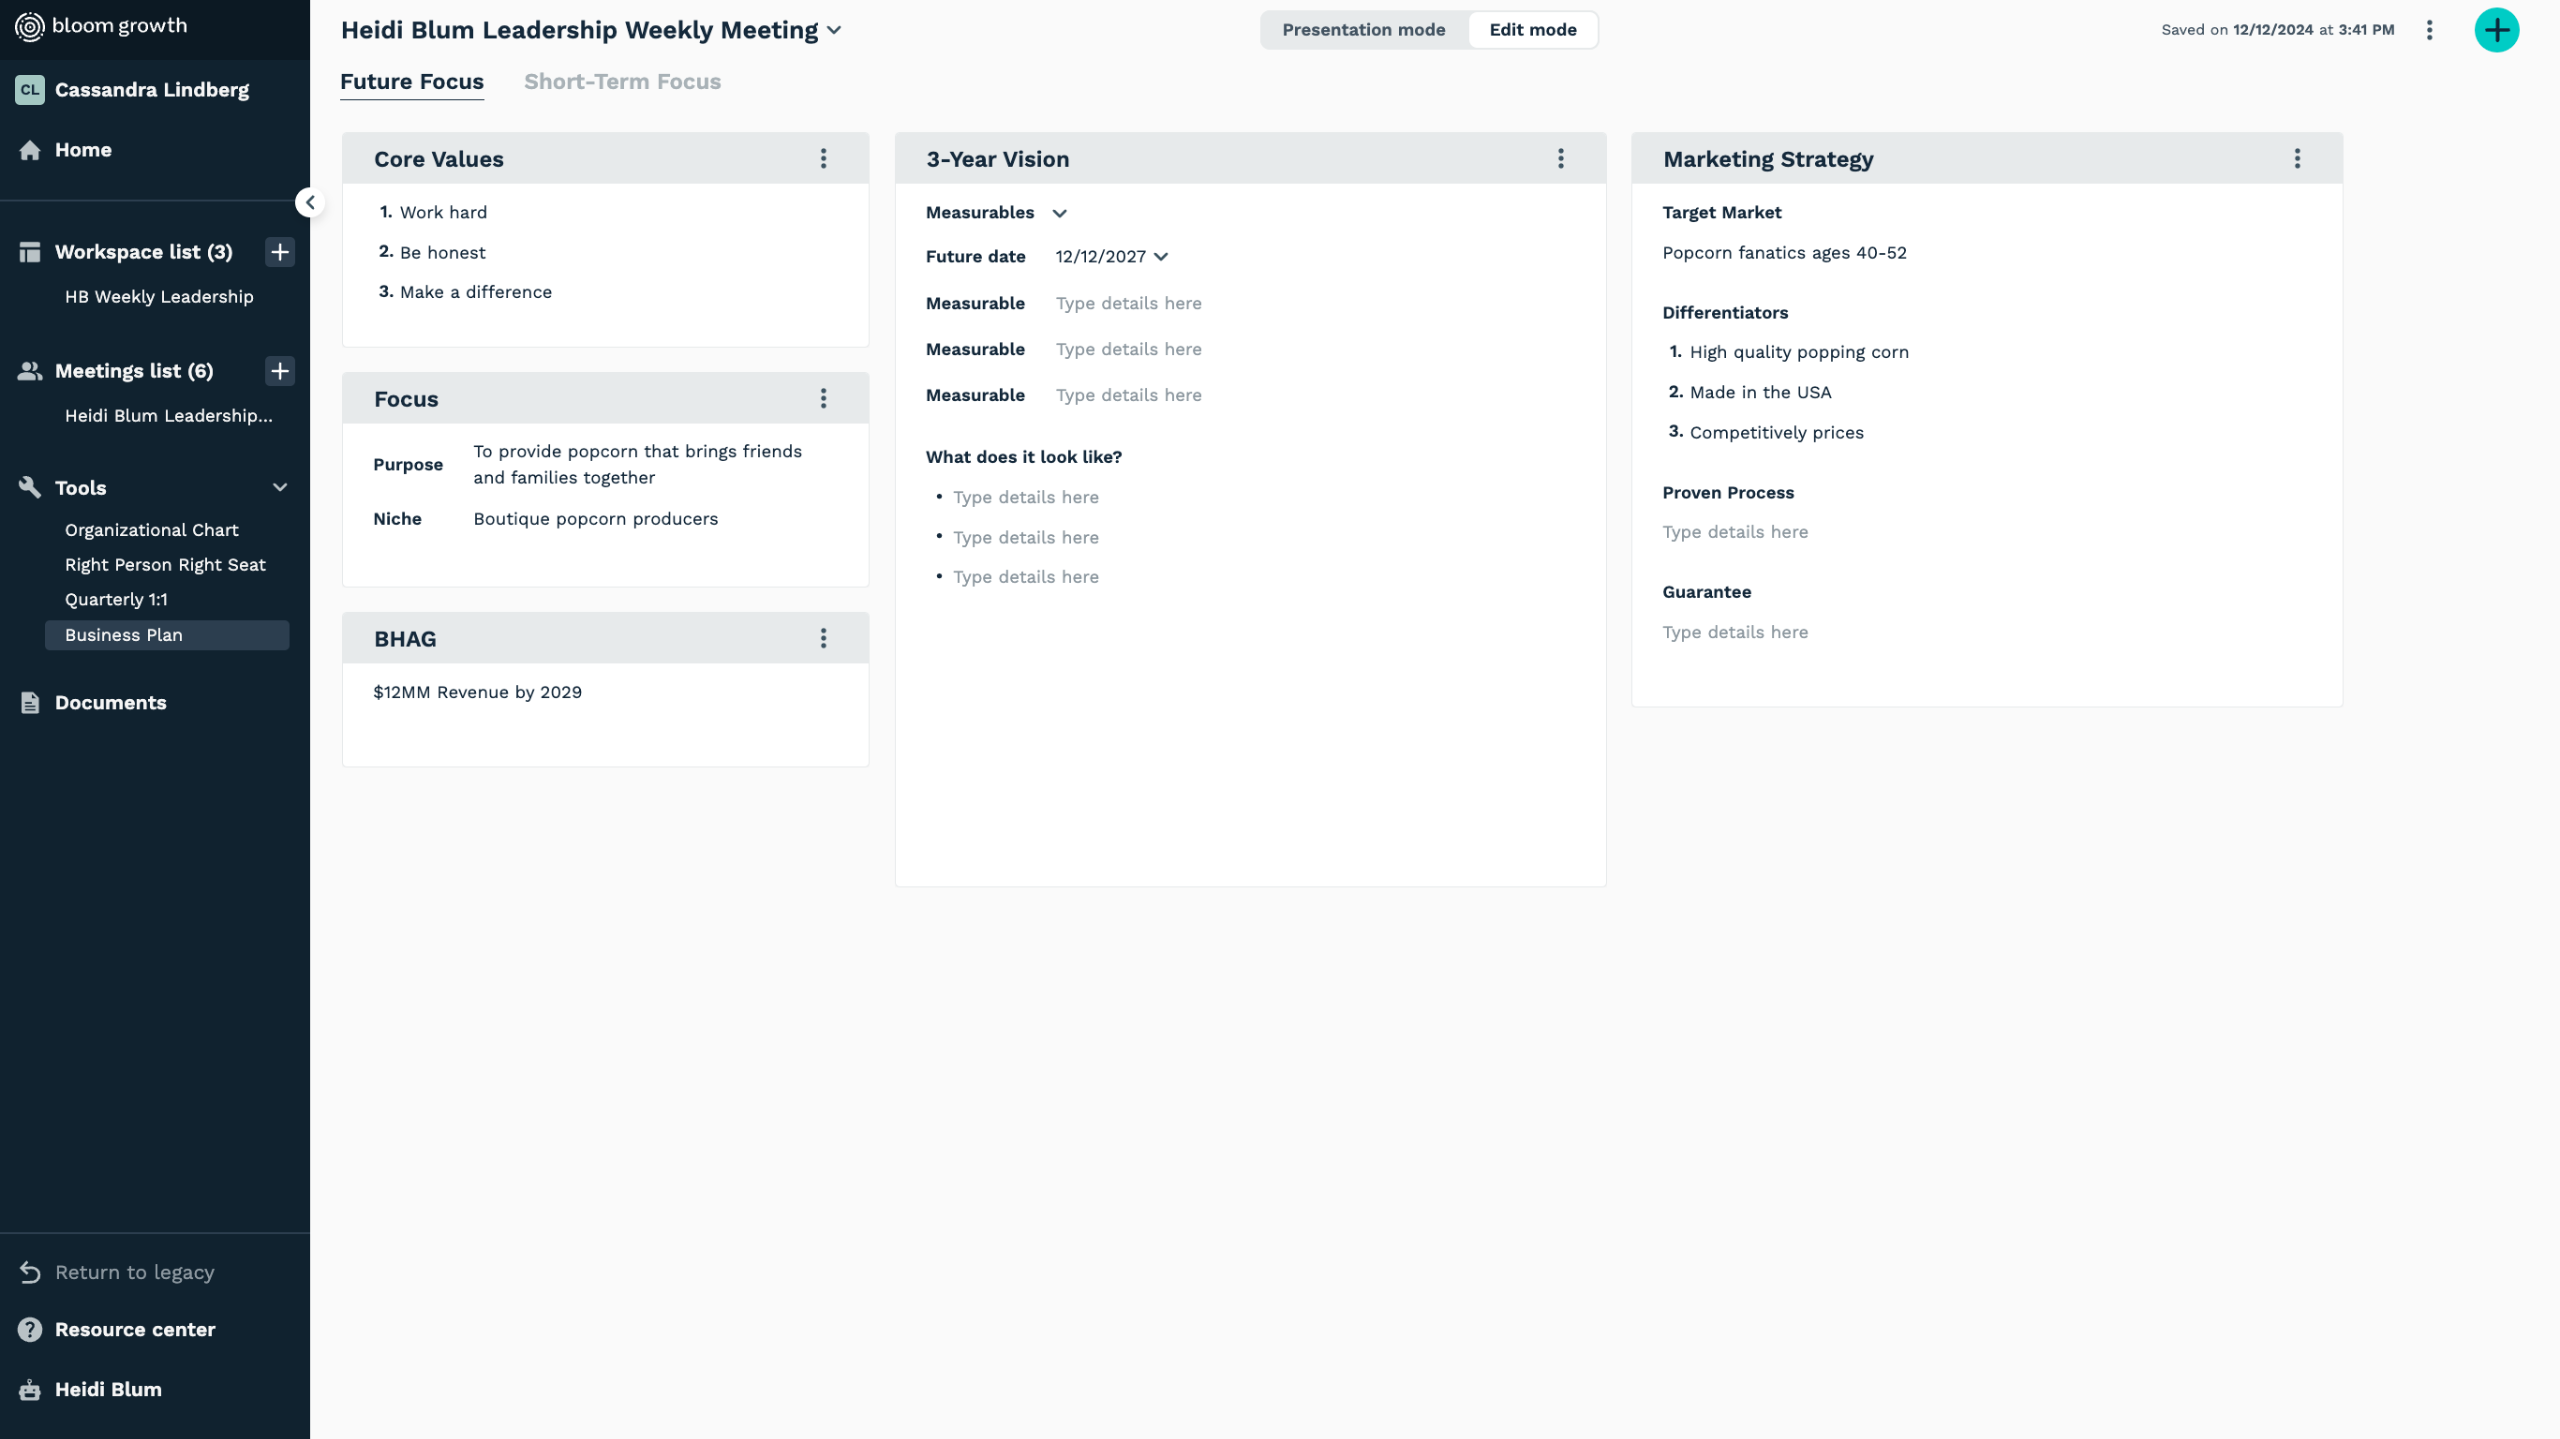Expand the meeting title dropdown
The width and height of the screenshot is (2560, 1439).
[x=834, y=30]
